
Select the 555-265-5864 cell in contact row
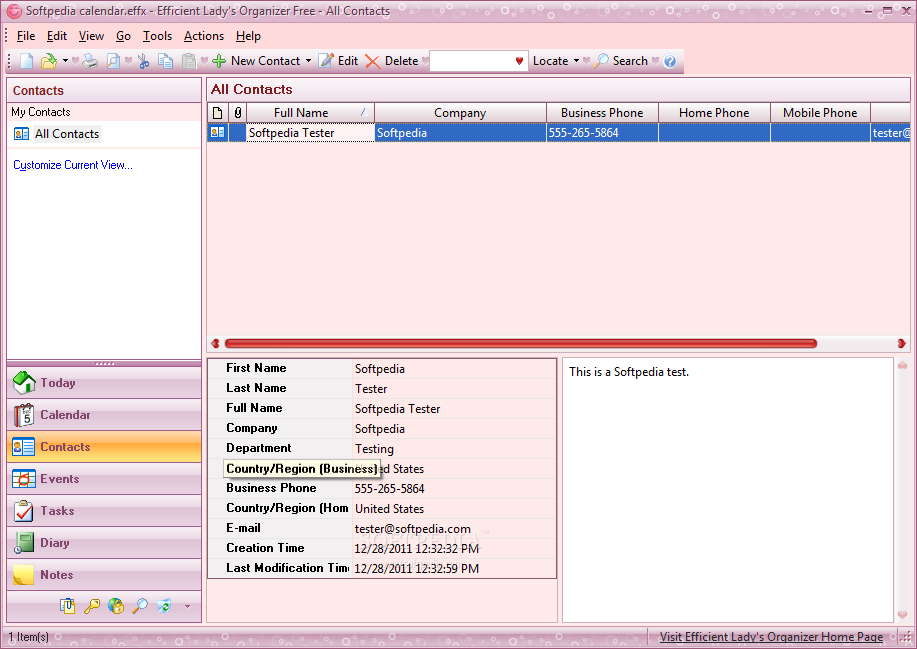[602, 133]
